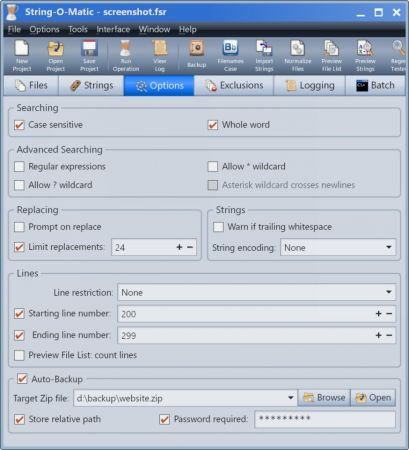This screenshot has width=409, height=450.
Task: Click the Import Strings toolbar icon
Action: pyautogui.click(x=264, y=56)
